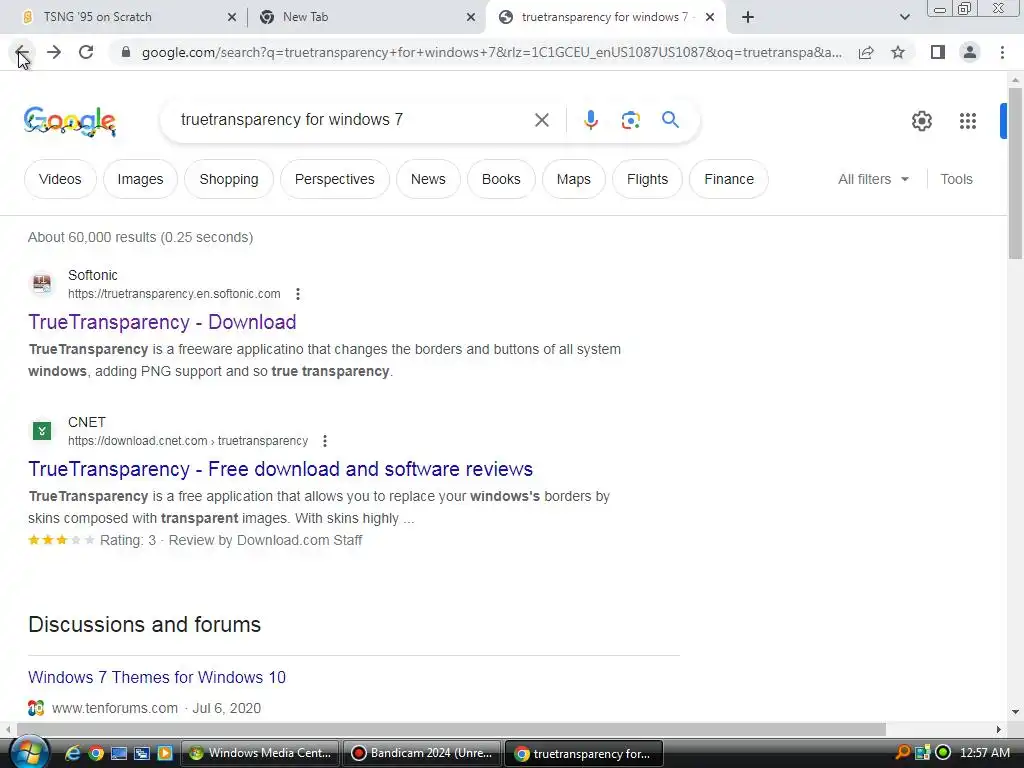Launch Windows Media Player from the quick launch
The width and height of the screenshot is (1024, 768).
pos(165,753)
